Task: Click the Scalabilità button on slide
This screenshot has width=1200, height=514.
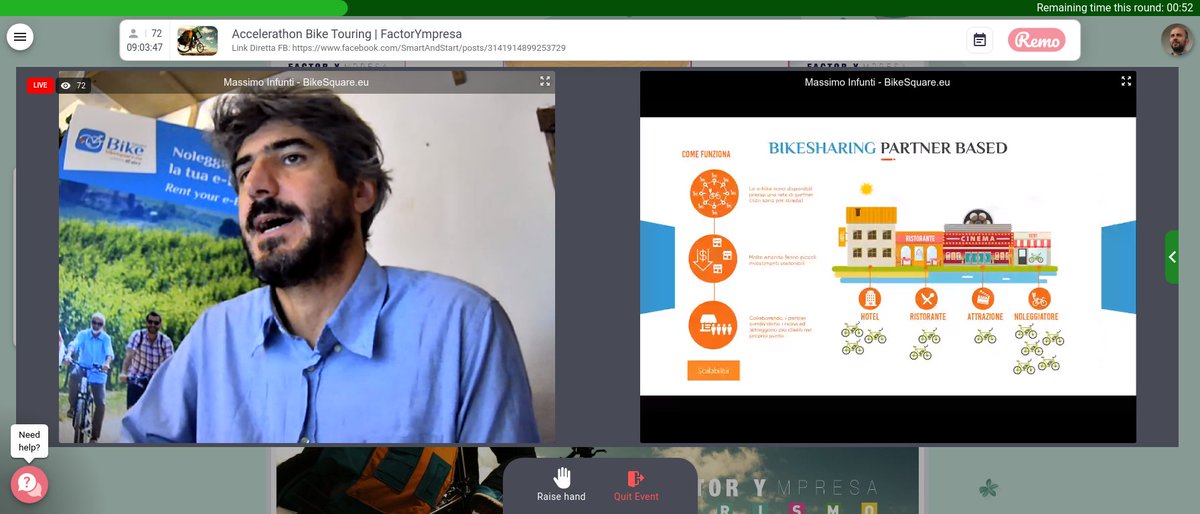Action: [x=713, y=371]
